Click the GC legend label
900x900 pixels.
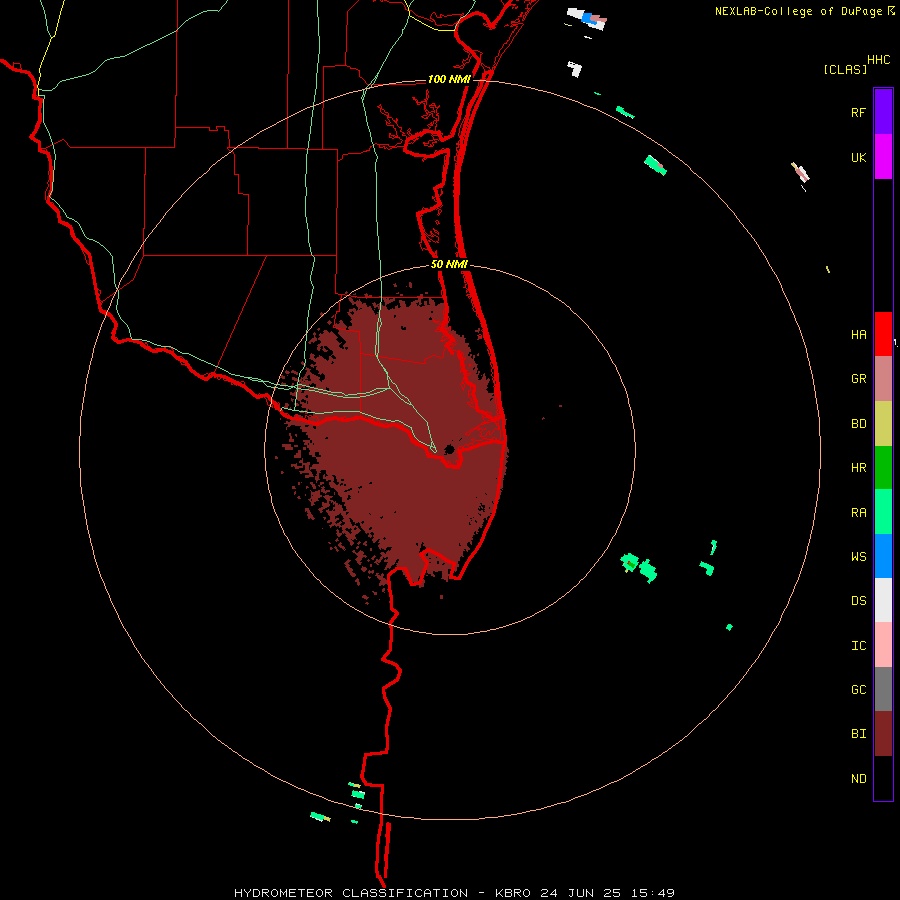pos(859,690)
